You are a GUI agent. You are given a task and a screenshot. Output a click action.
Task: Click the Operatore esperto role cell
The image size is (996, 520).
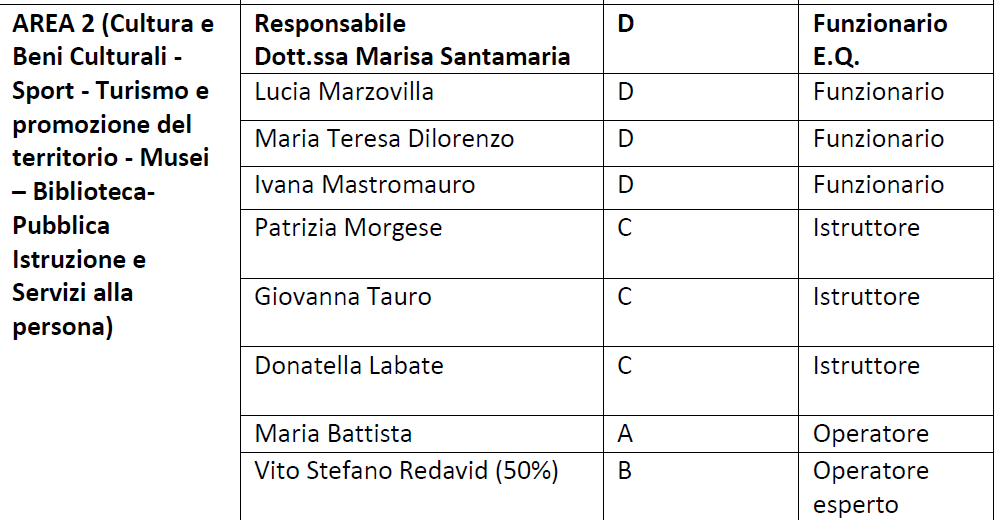pyautogui.click(x=872, y=487)
